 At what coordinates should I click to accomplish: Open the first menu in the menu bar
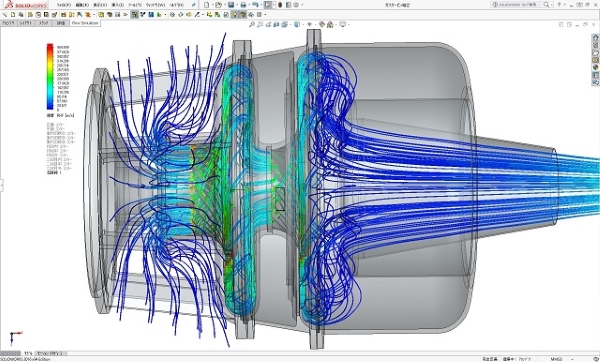[64, 5]
